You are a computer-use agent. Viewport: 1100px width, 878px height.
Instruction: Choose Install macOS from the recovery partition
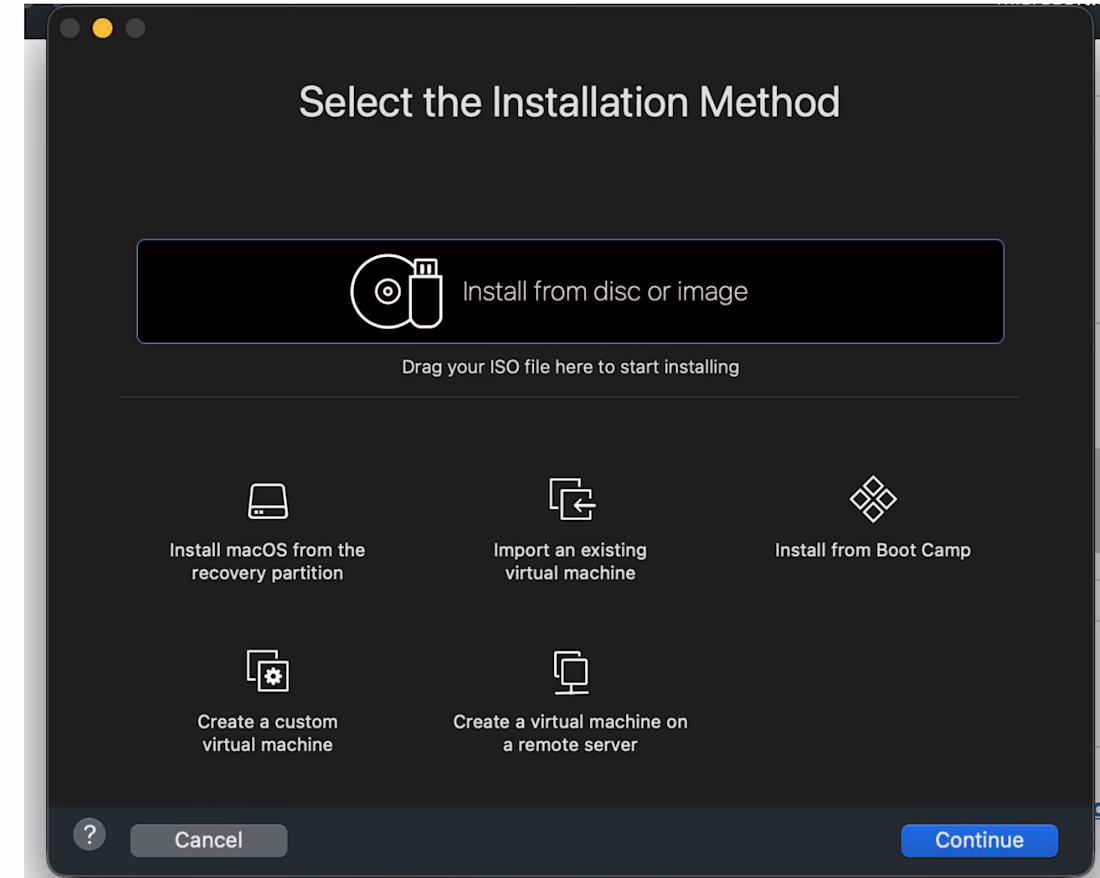point(267,561)
